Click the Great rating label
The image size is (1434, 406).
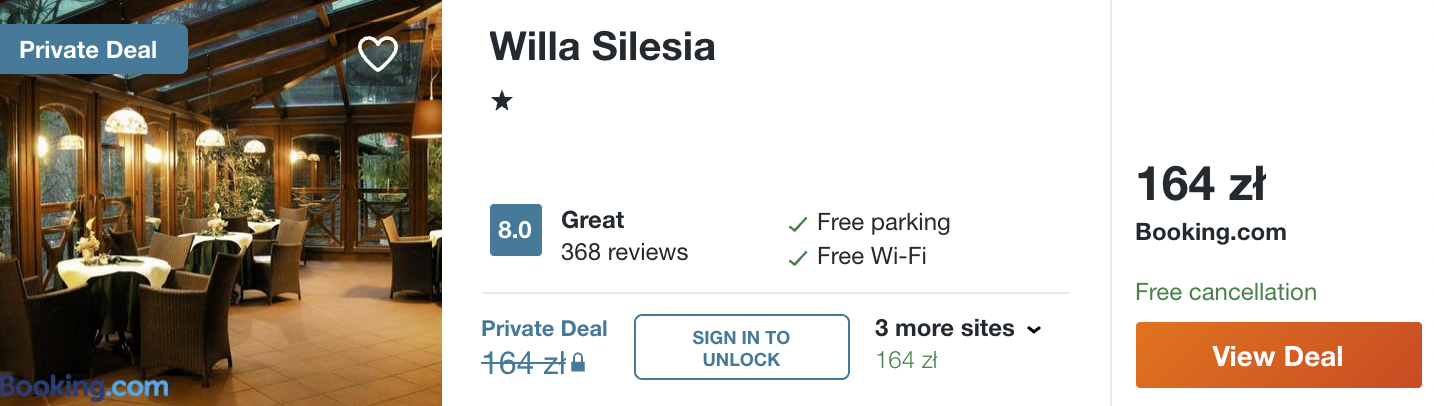[x=592, y=220]
